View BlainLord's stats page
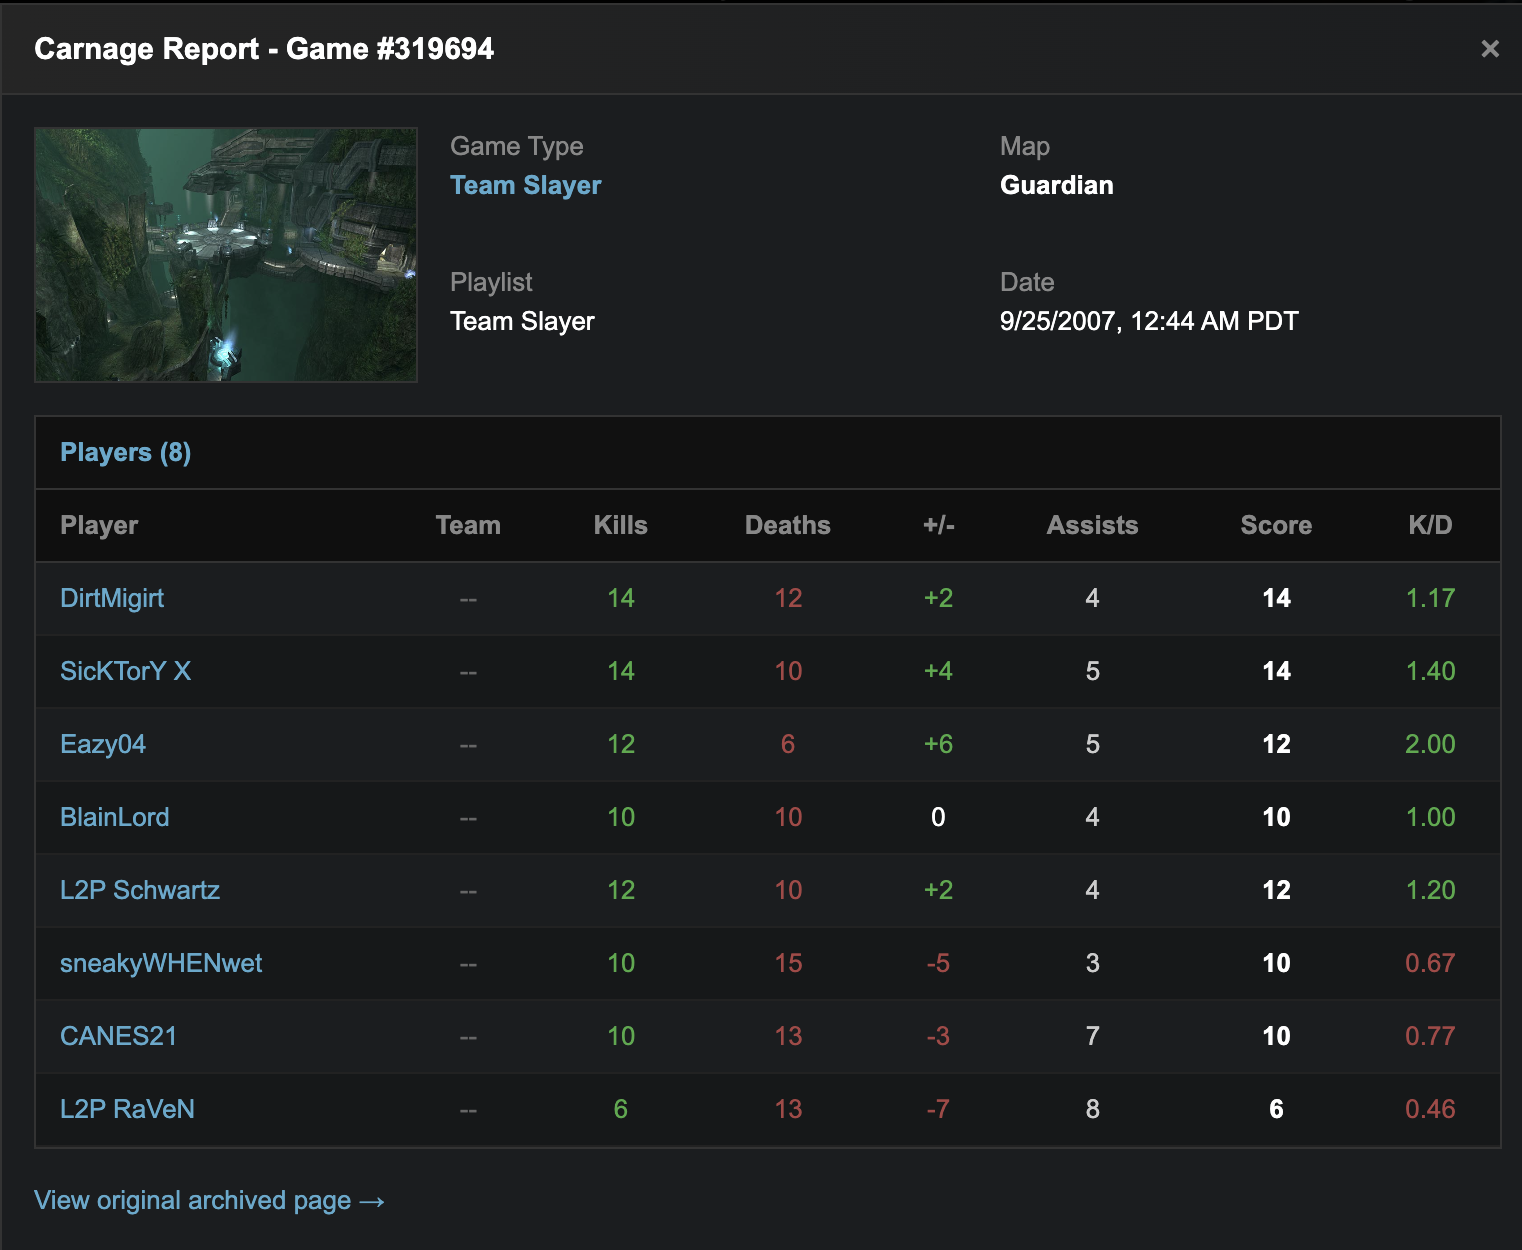Image resolution: width=1522 pixels, height=1250 pixels. 114,817
